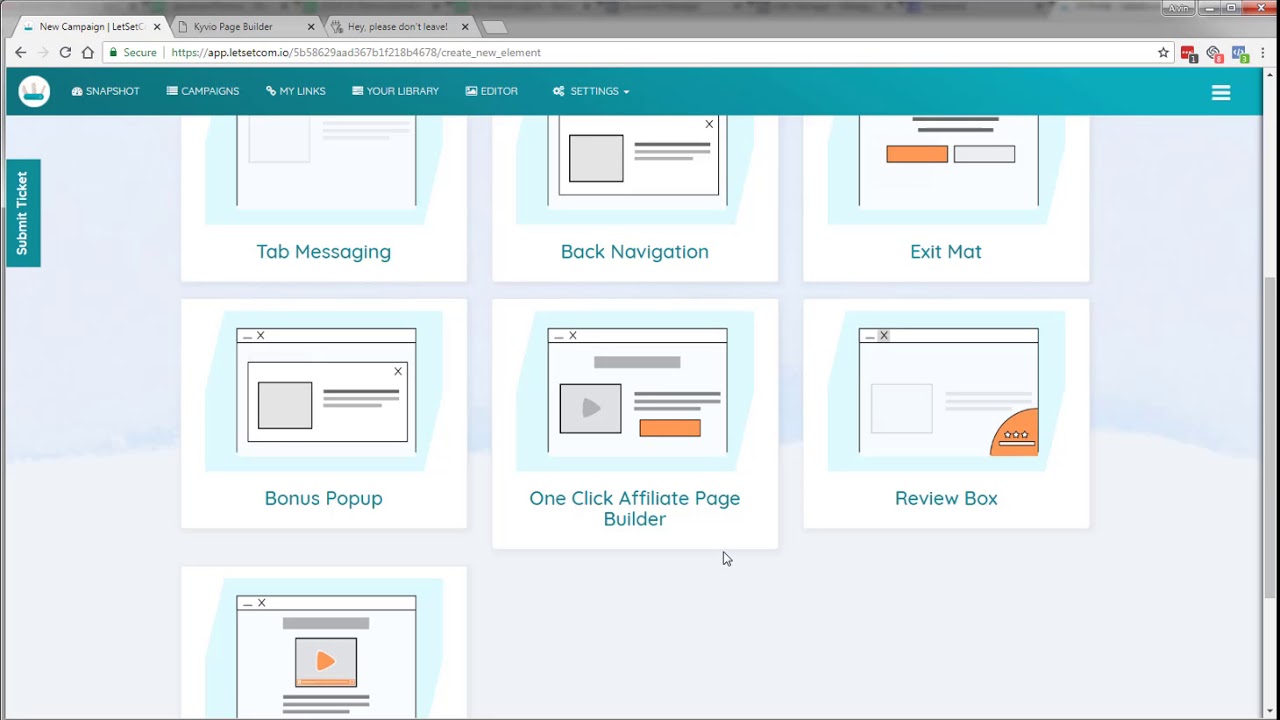Open the hamburger menu icon

1221,92
